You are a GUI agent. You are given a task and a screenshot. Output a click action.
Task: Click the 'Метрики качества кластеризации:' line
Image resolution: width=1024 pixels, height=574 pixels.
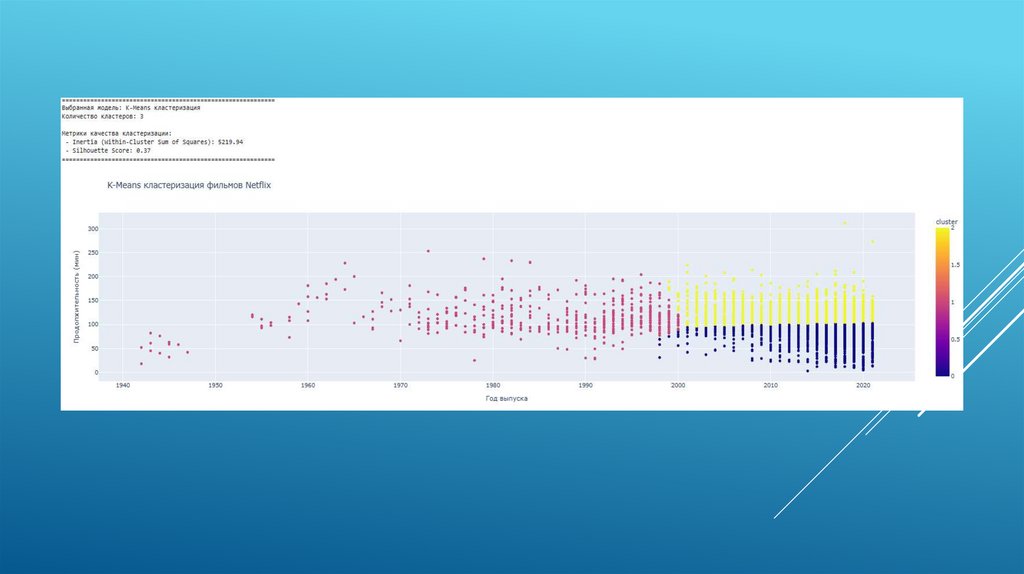[117, 133]
